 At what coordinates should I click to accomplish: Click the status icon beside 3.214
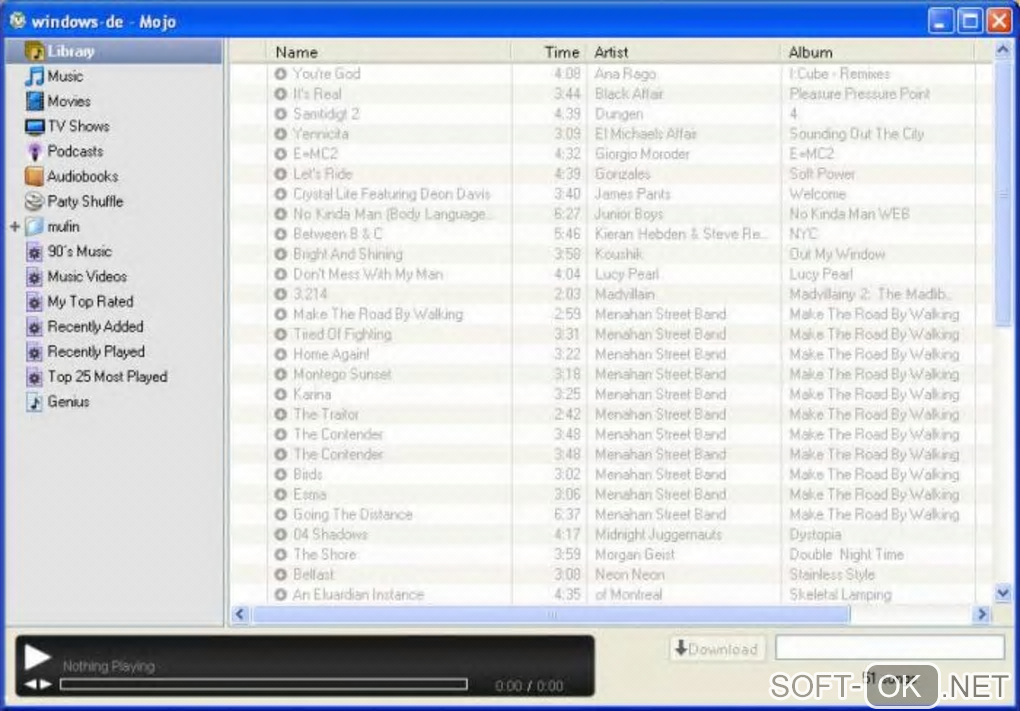[280, 294]
